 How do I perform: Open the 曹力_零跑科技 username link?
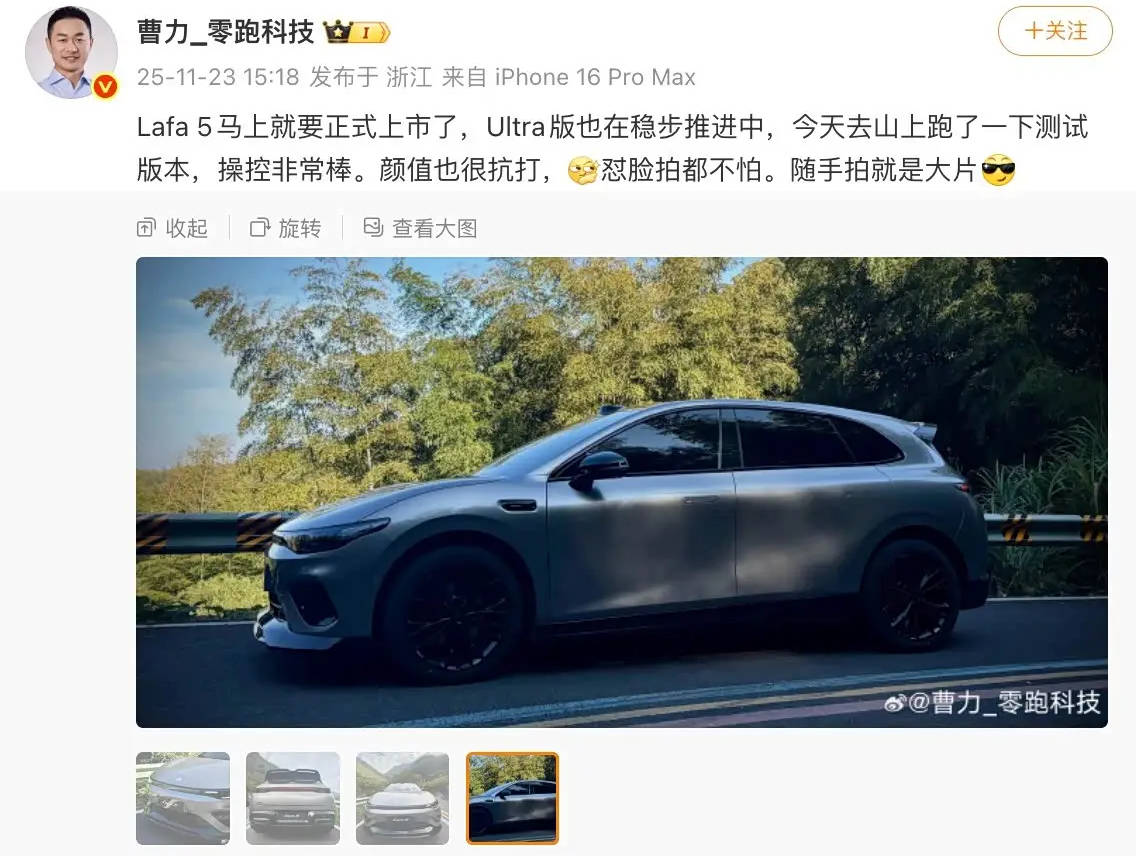[x=225, y=33]
